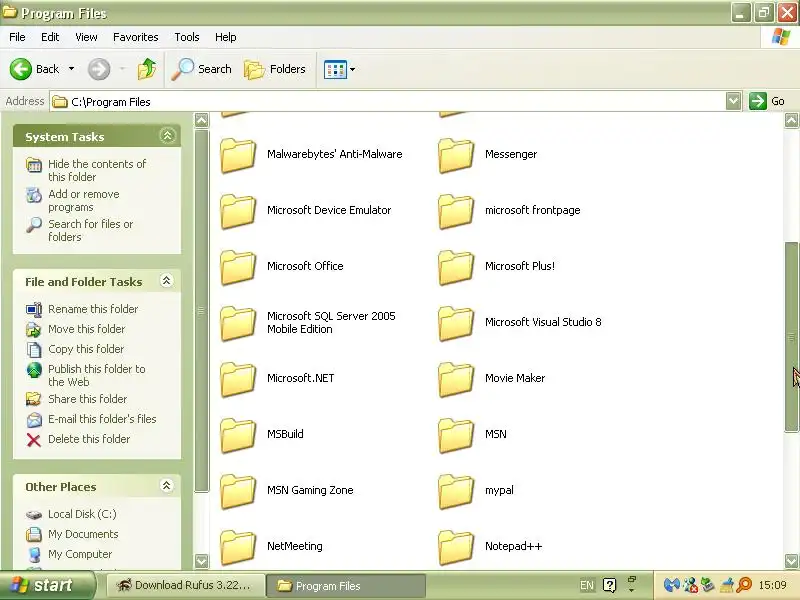Select the mypal folder name text

499,490
